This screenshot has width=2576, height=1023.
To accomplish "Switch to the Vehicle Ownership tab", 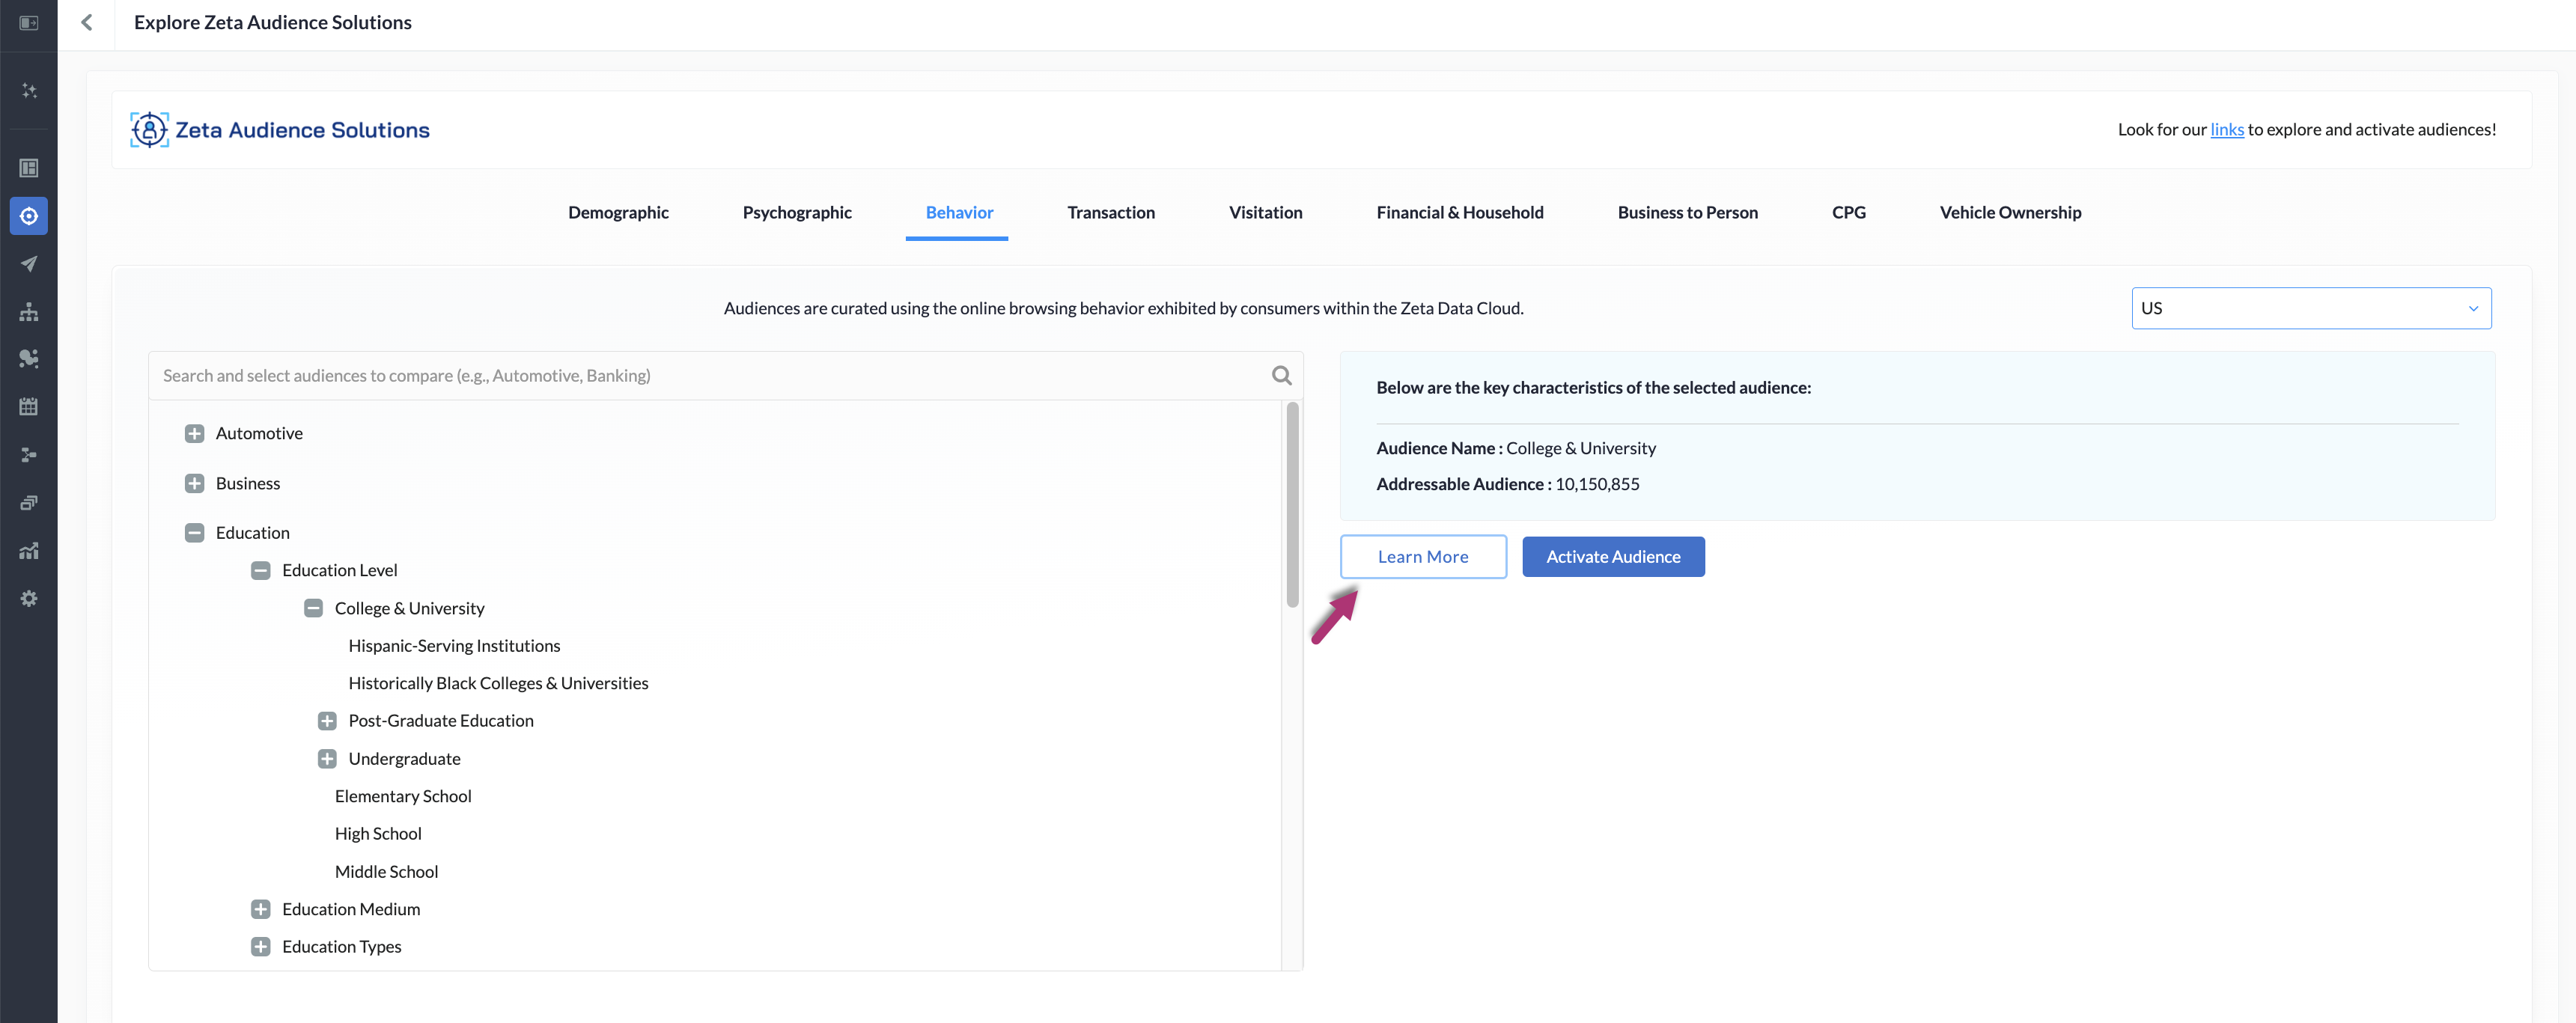I will [x=2010, y=212].
